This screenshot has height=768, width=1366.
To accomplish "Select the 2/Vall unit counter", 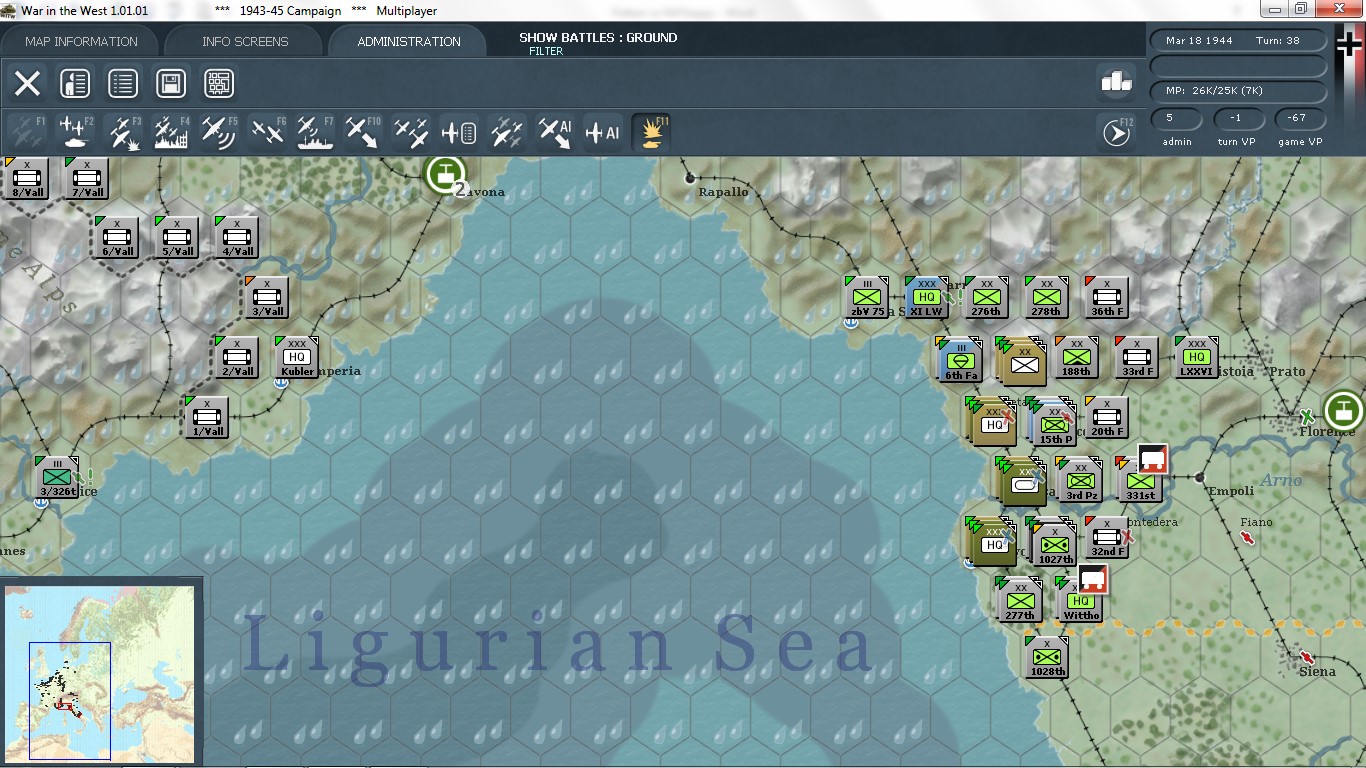I will click(x=237, y=358).
